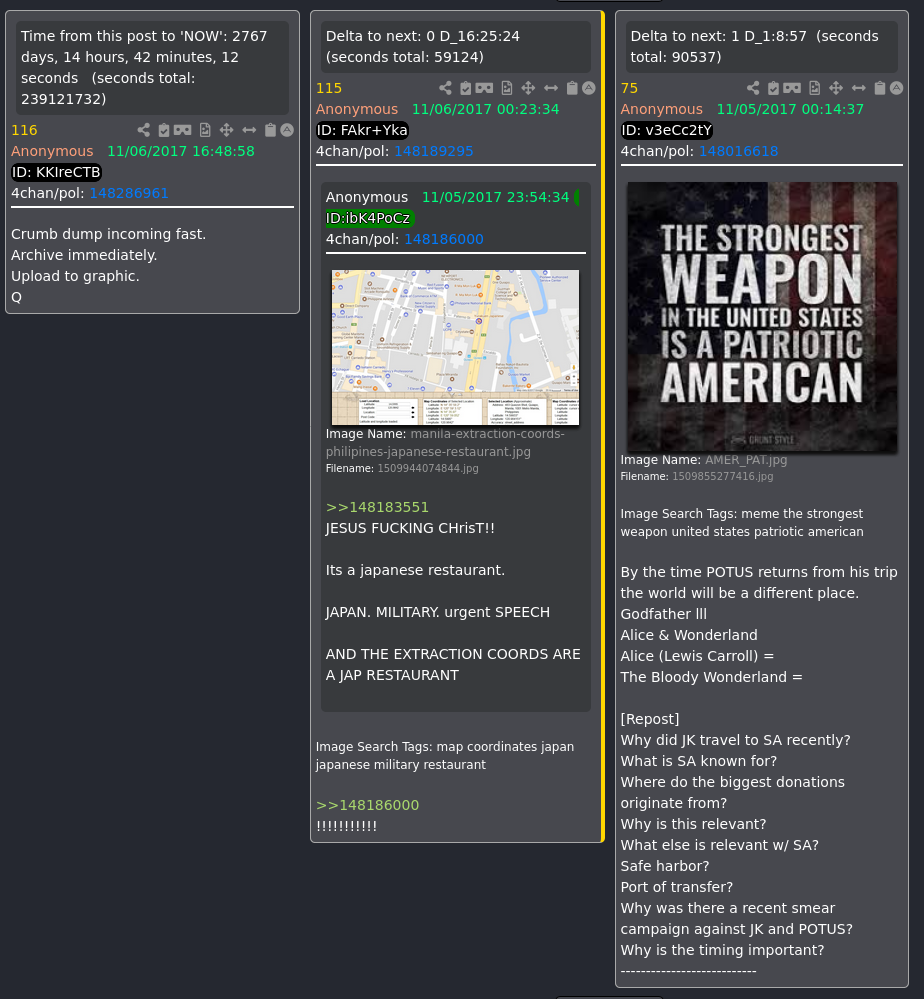Click filename 1509944074844.jpg

pos(428,468)
